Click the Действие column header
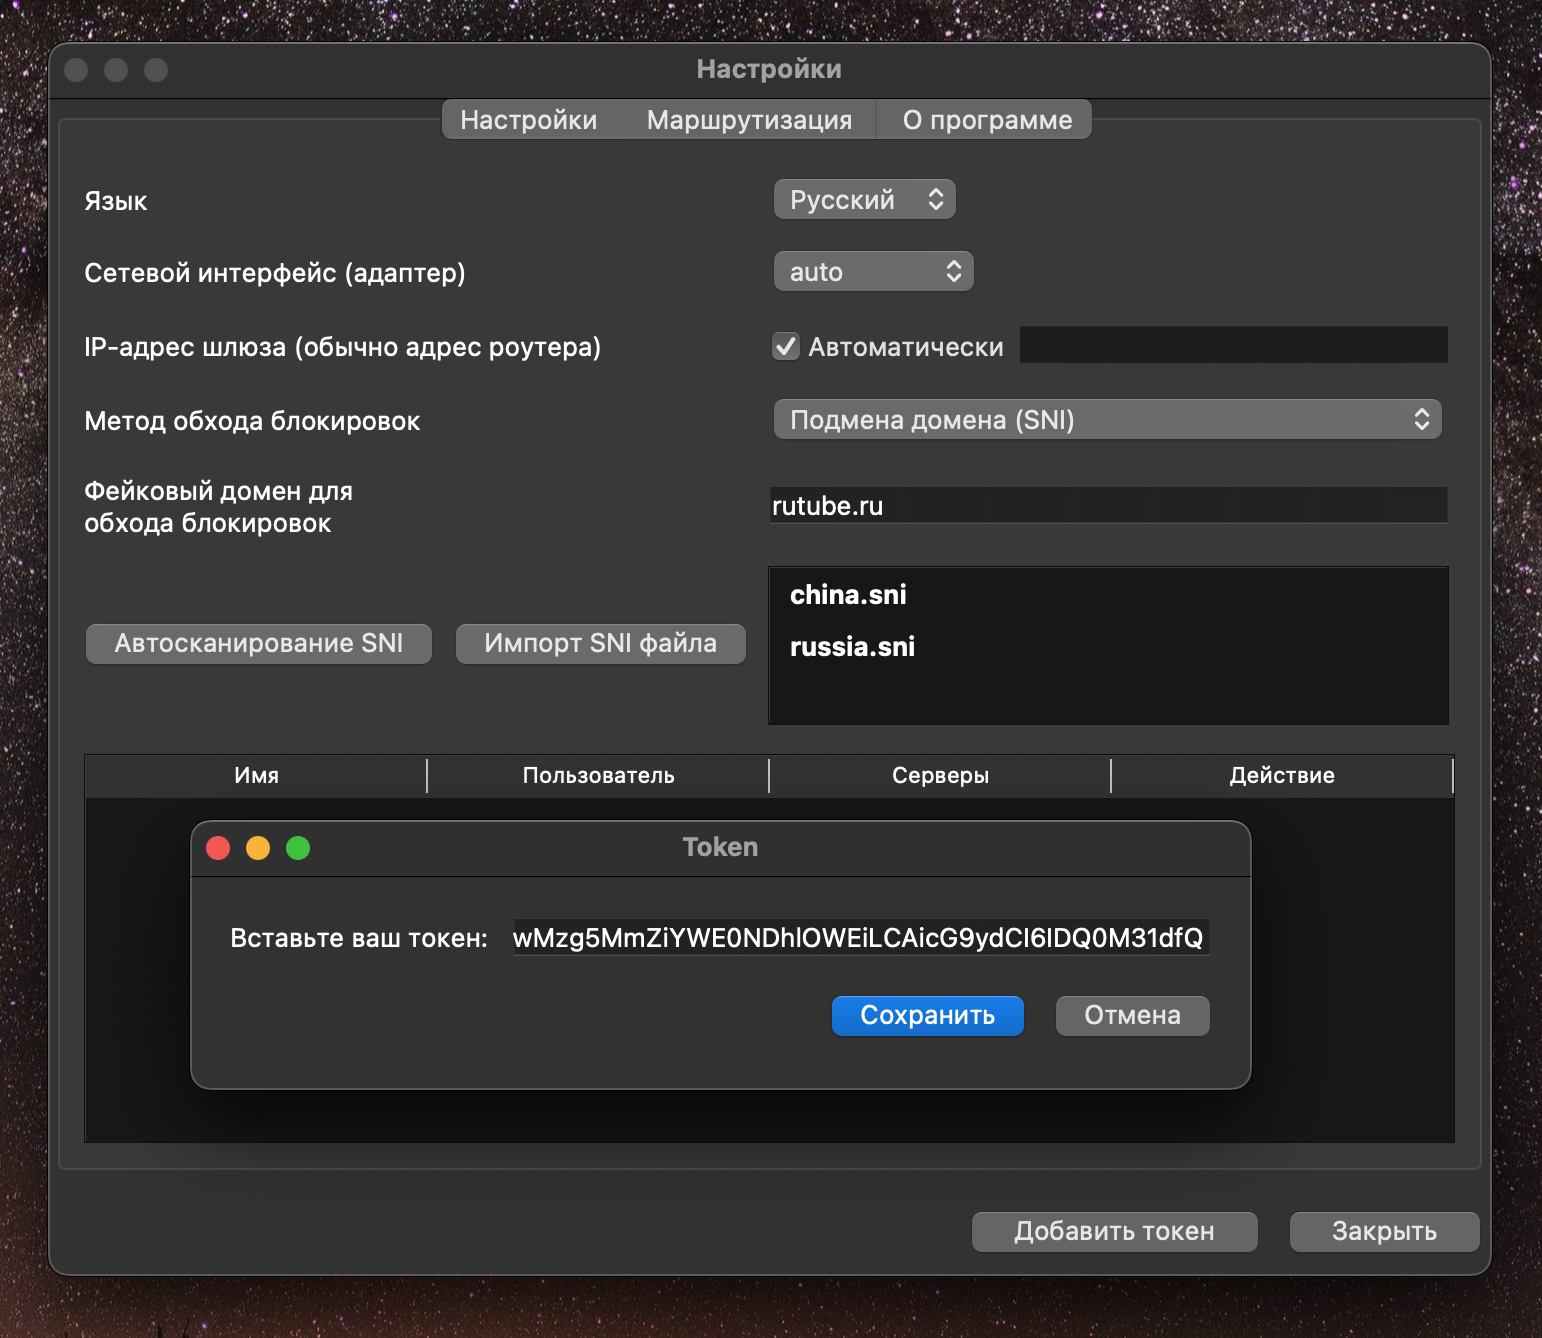 [1282, 775]
